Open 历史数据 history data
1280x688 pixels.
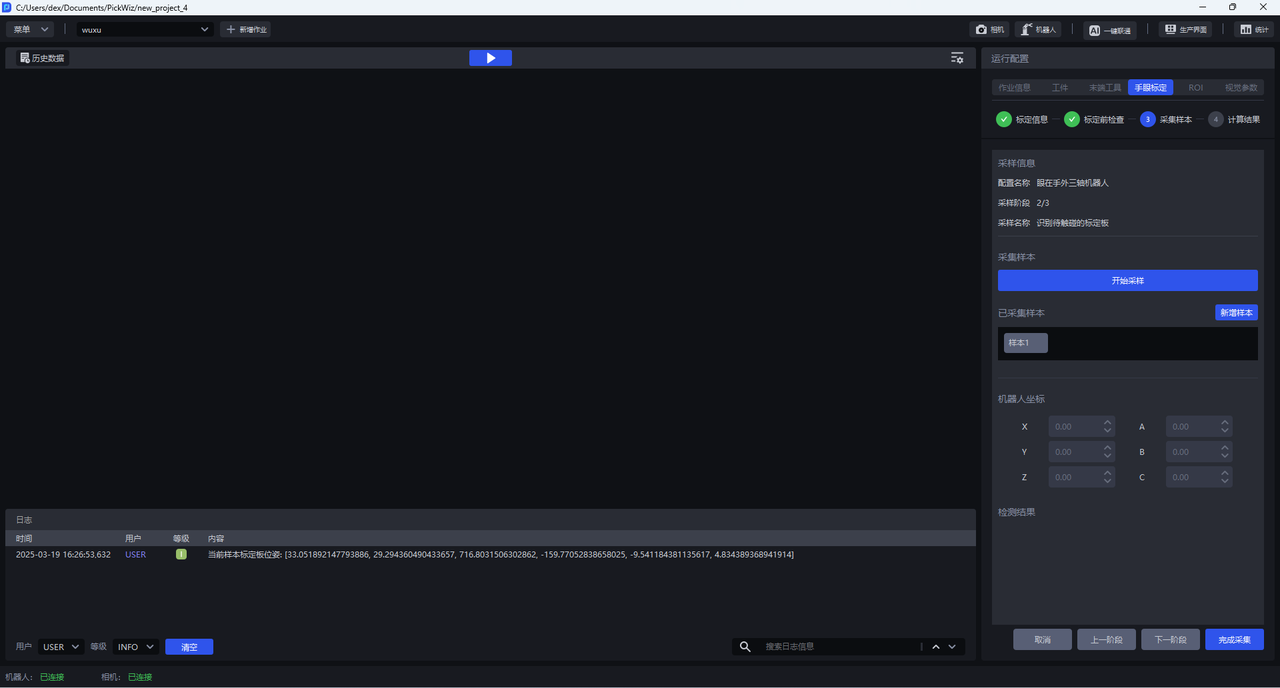click(x=42, y=58)
